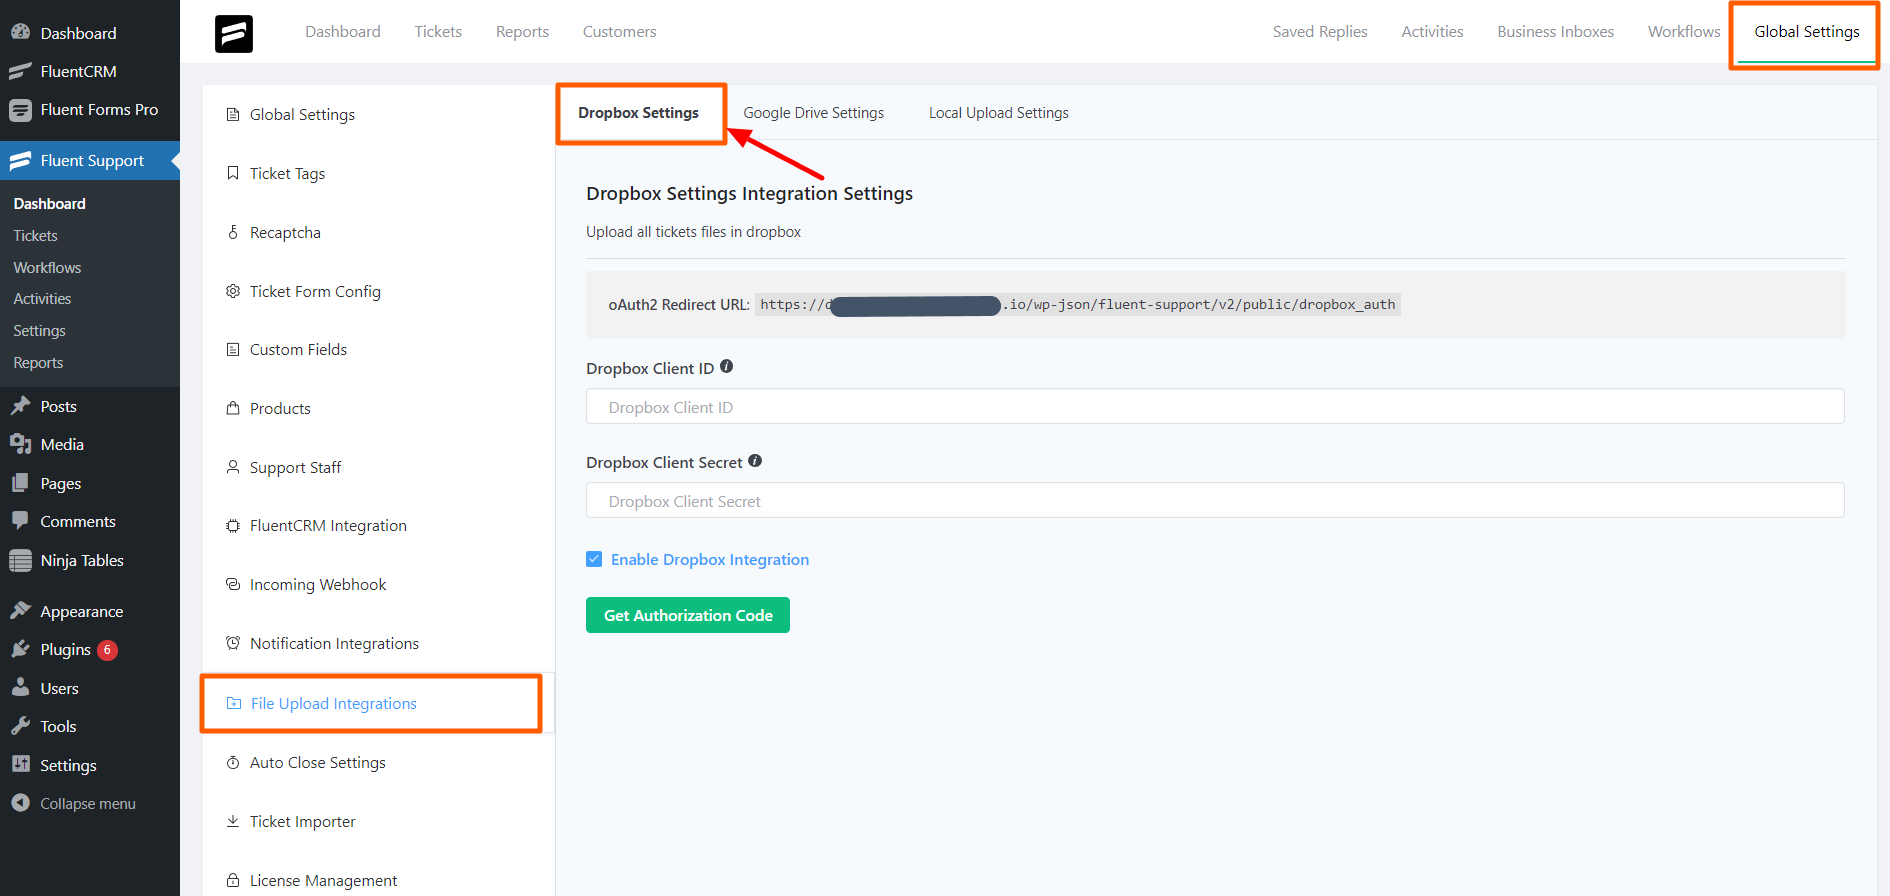Click the Ninja Tables icon
This screenshot has width=1890, height=896.
point(20,560)
